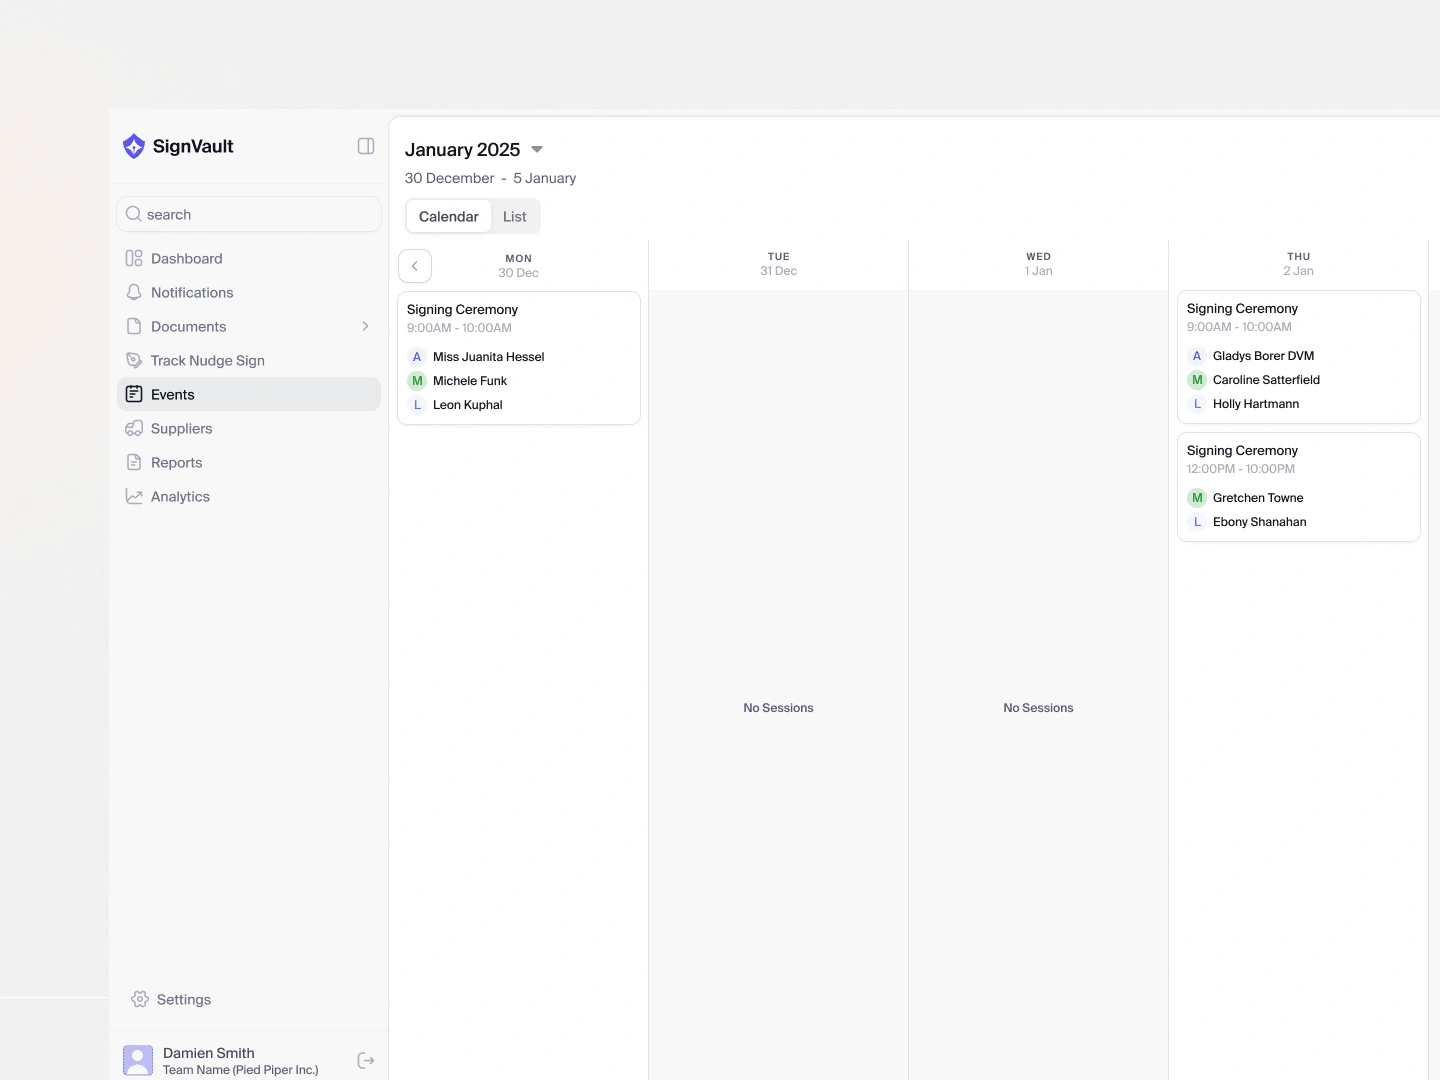Select attendee name Ebony Shanahan
The width and height of the screenshot is (1440, 1080).
(1260, 522)
